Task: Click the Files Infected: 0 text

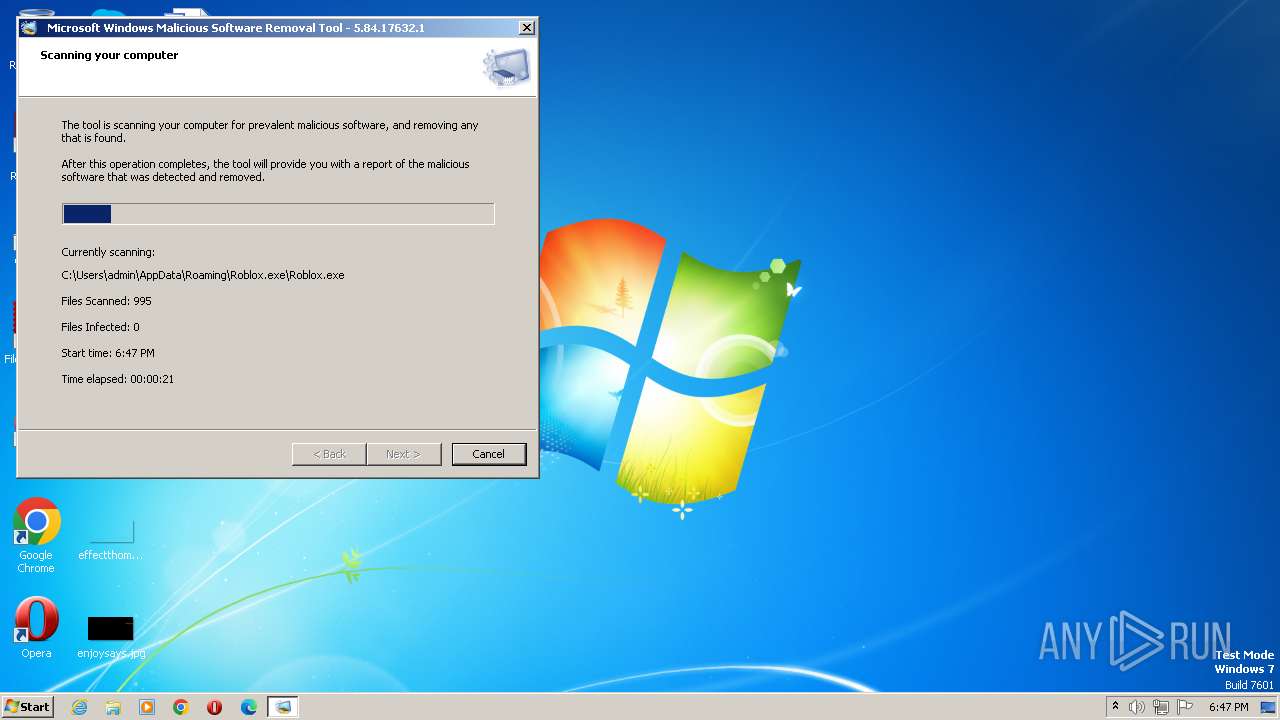Action: pyautogui.click(x=100, y=327)
